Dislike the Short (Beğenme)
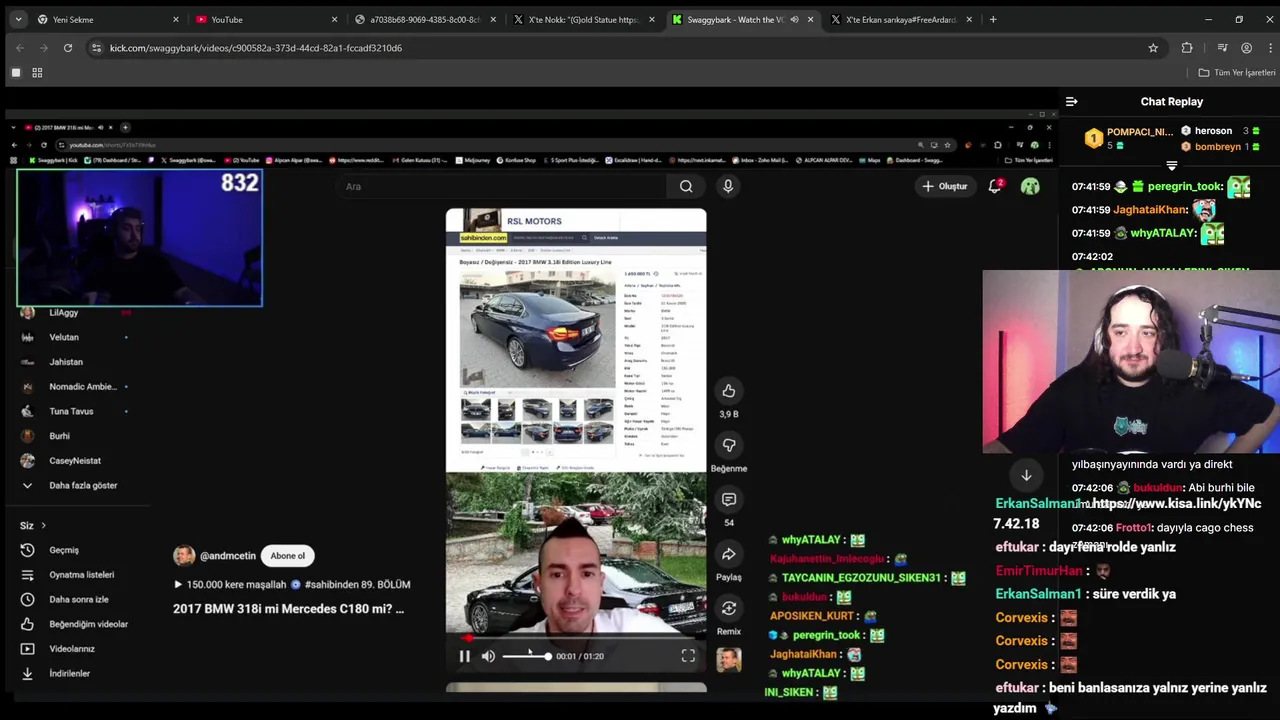The height and width of the screenshot is (720, 1280). (729, 445)
